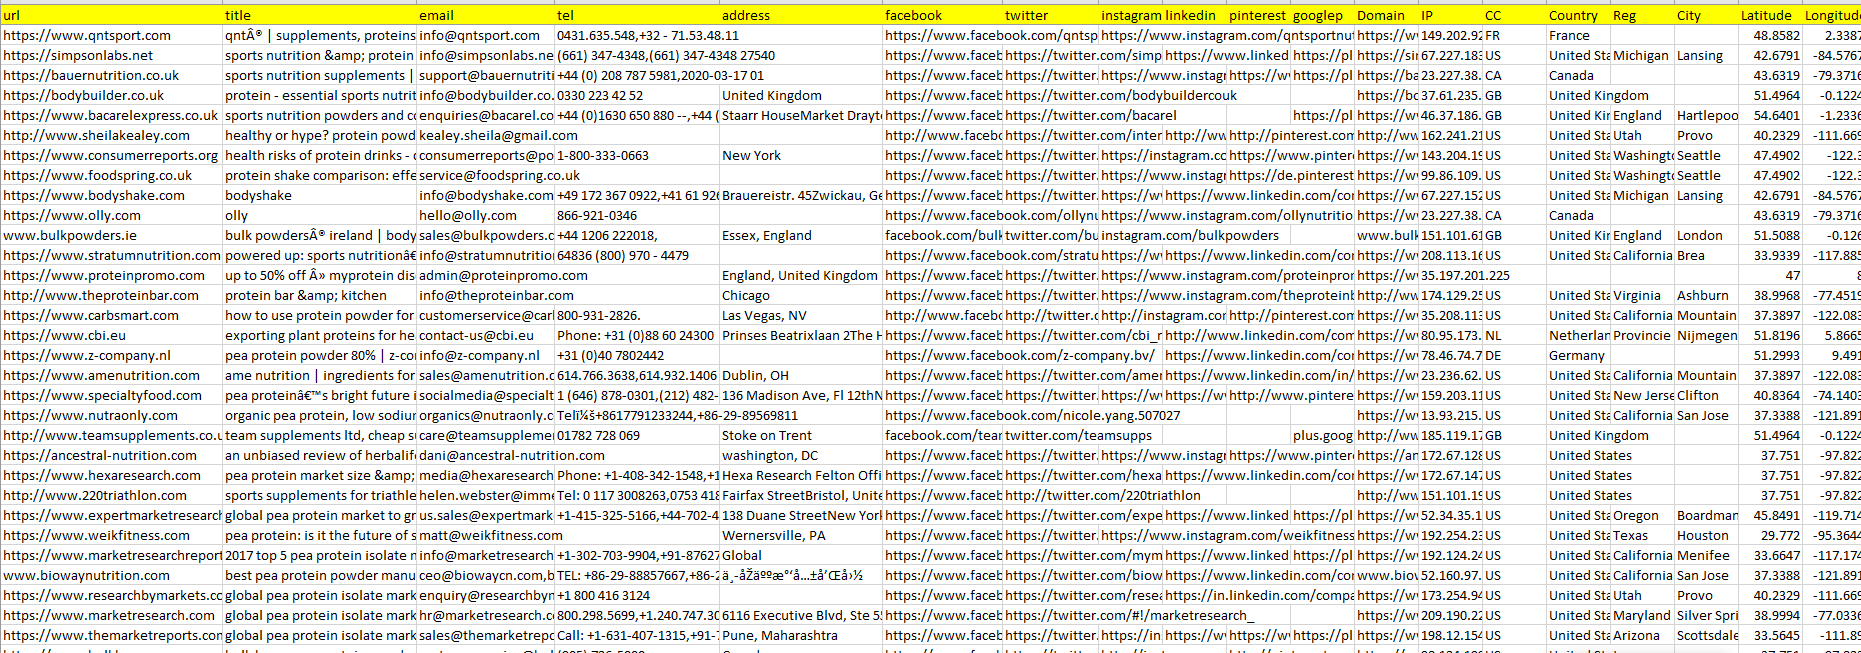Click the https://bodybuilder.co.uk url cell

[111, 95]
